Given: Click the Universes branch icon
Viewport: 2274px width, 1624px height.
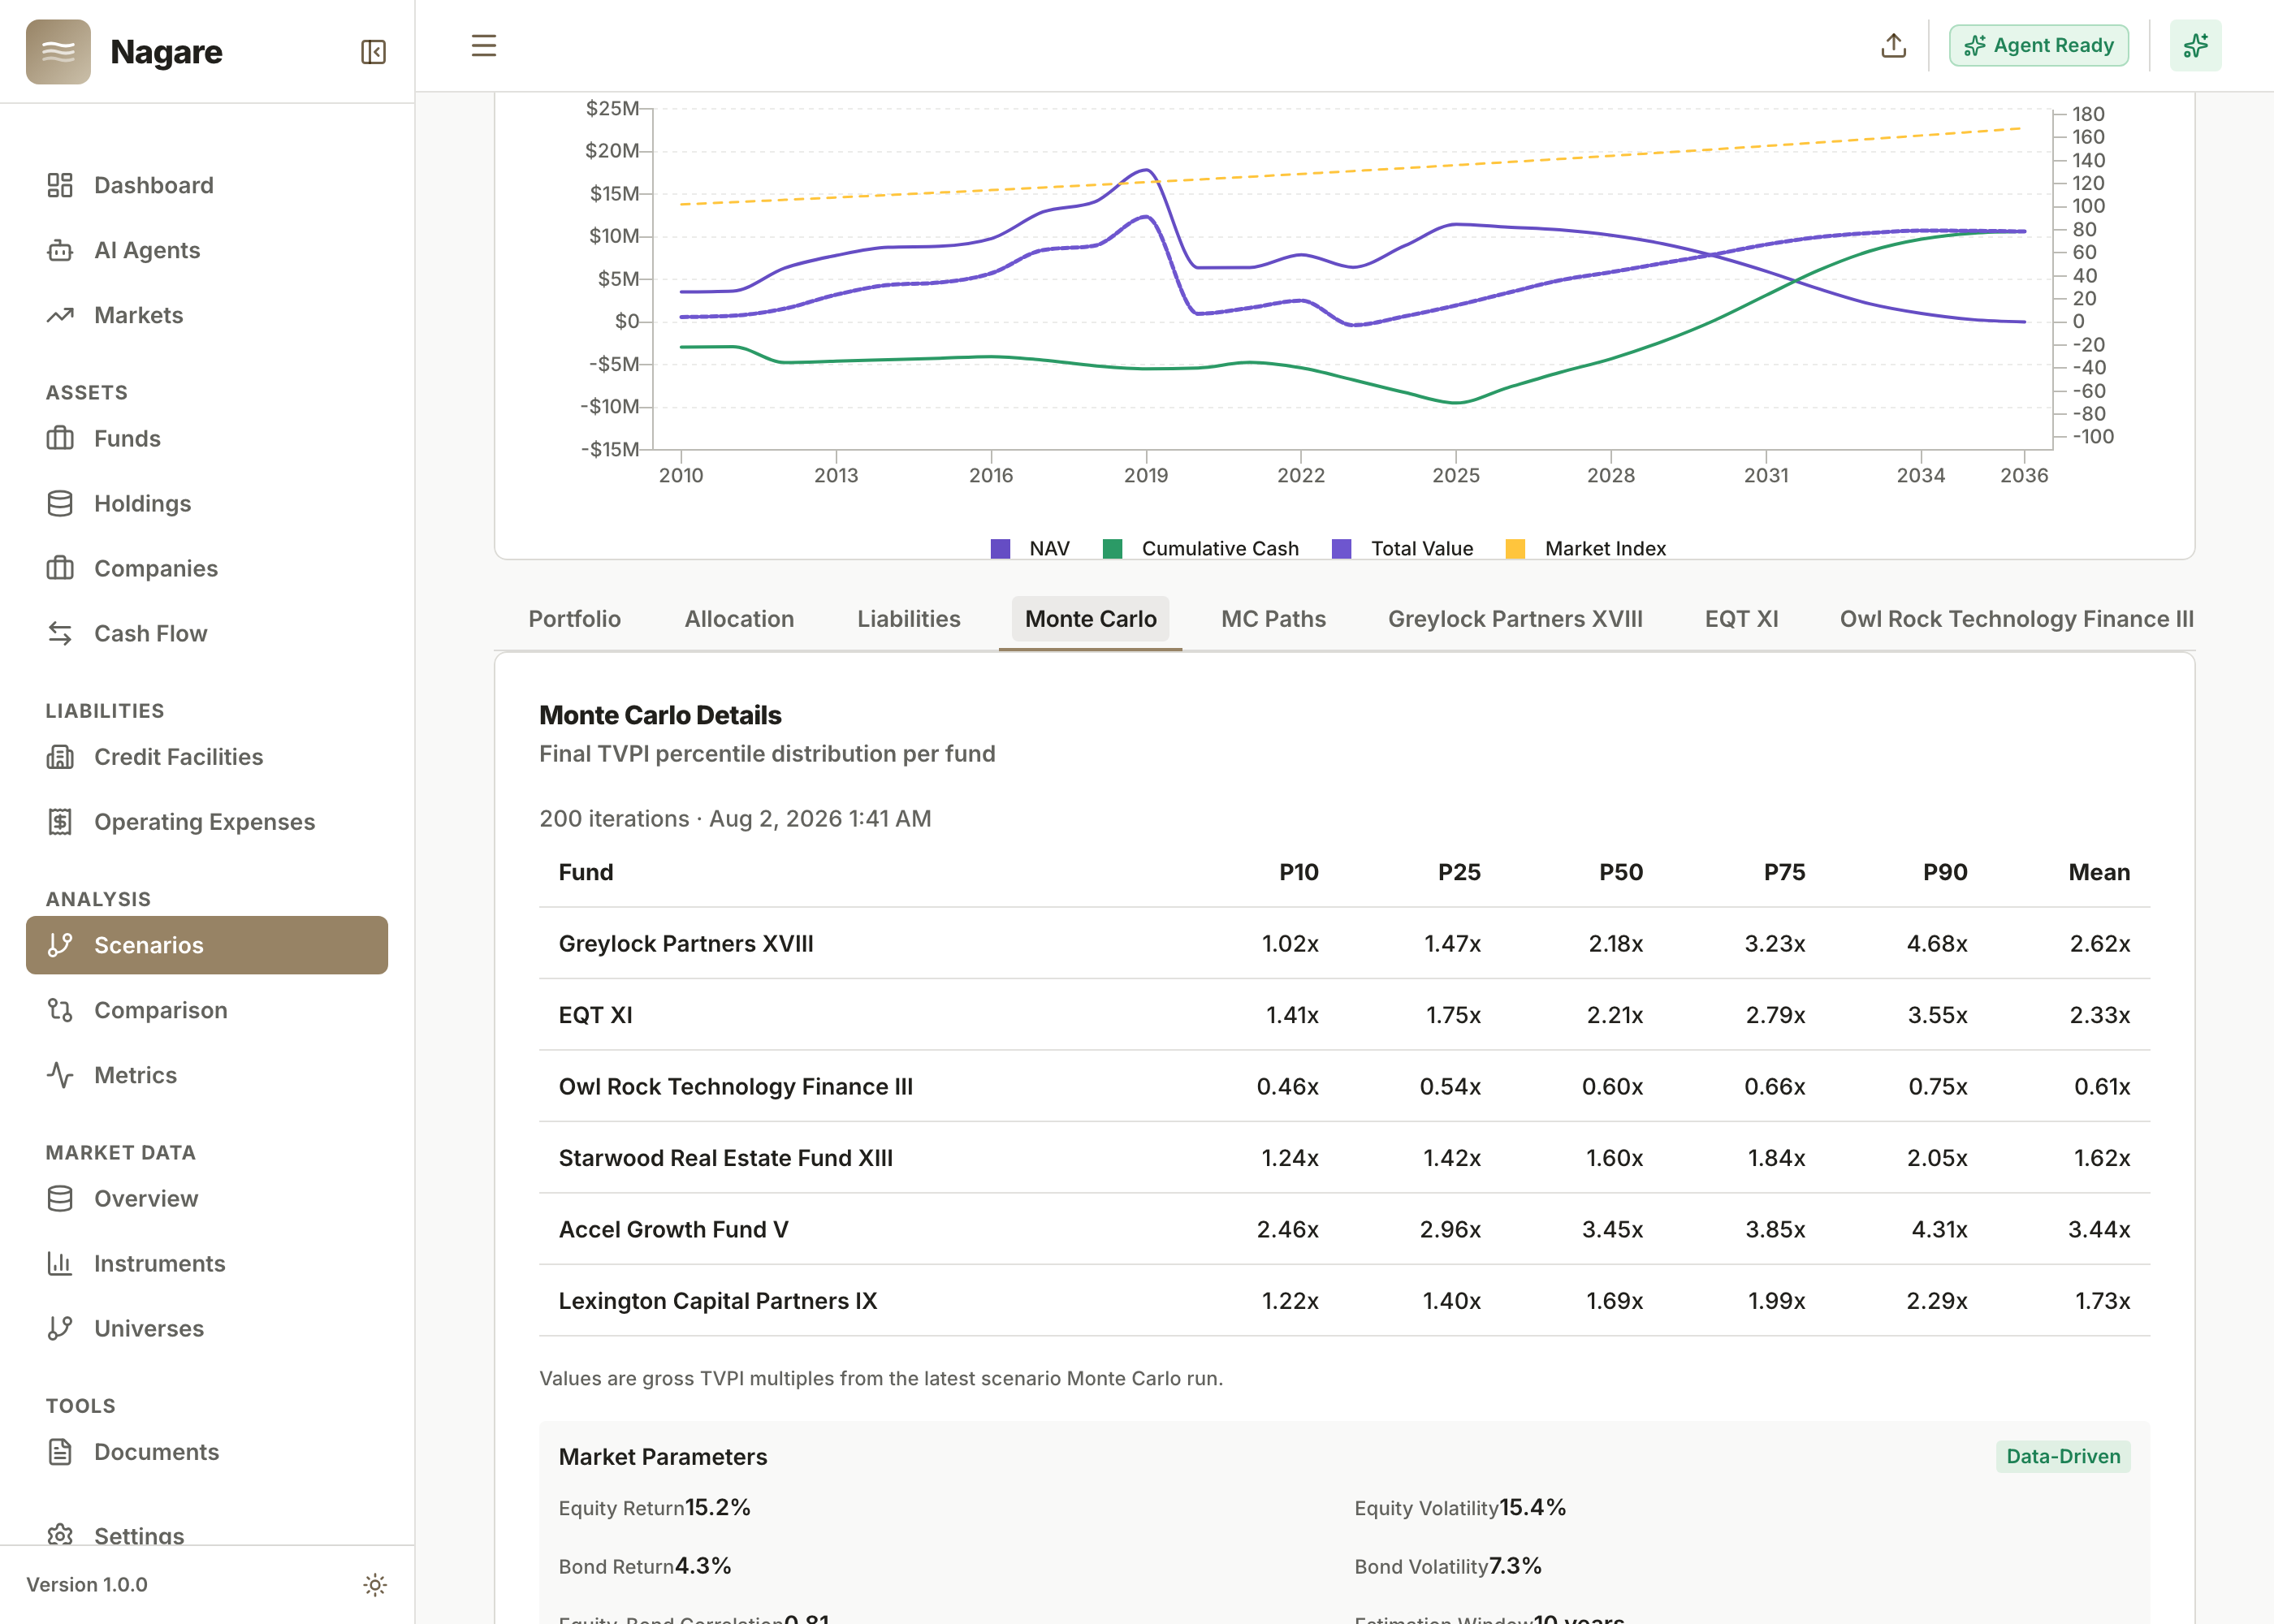Looking at the screenshot, I should tap(60, 1328).
